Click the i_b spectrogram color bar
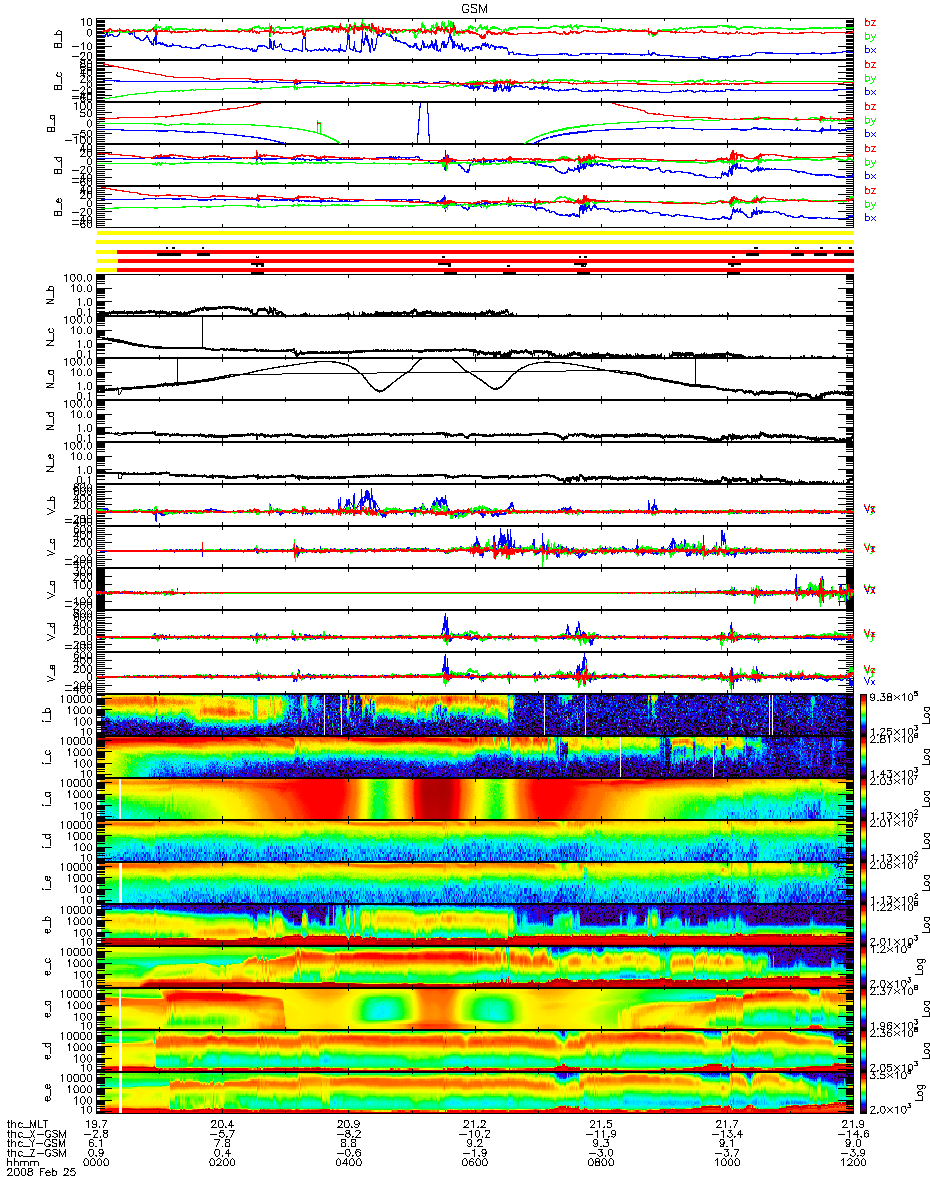930x1200 pixels. point(865,715)
